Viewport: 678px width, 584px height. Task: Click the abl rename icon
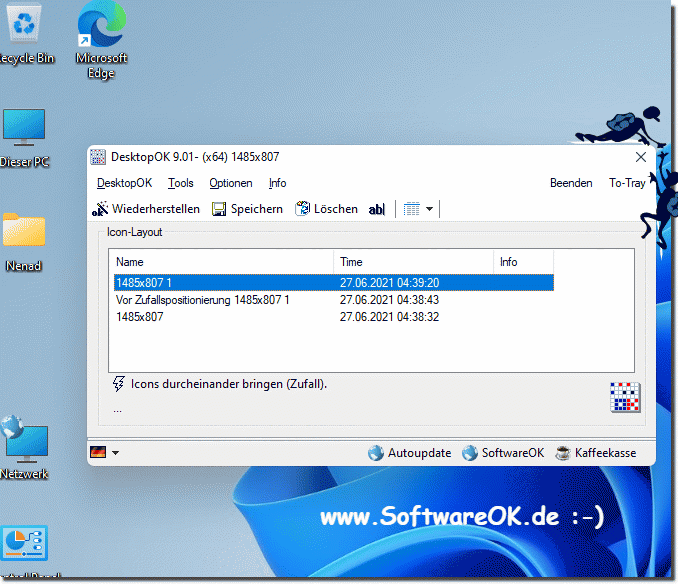[x=377, y=209]
